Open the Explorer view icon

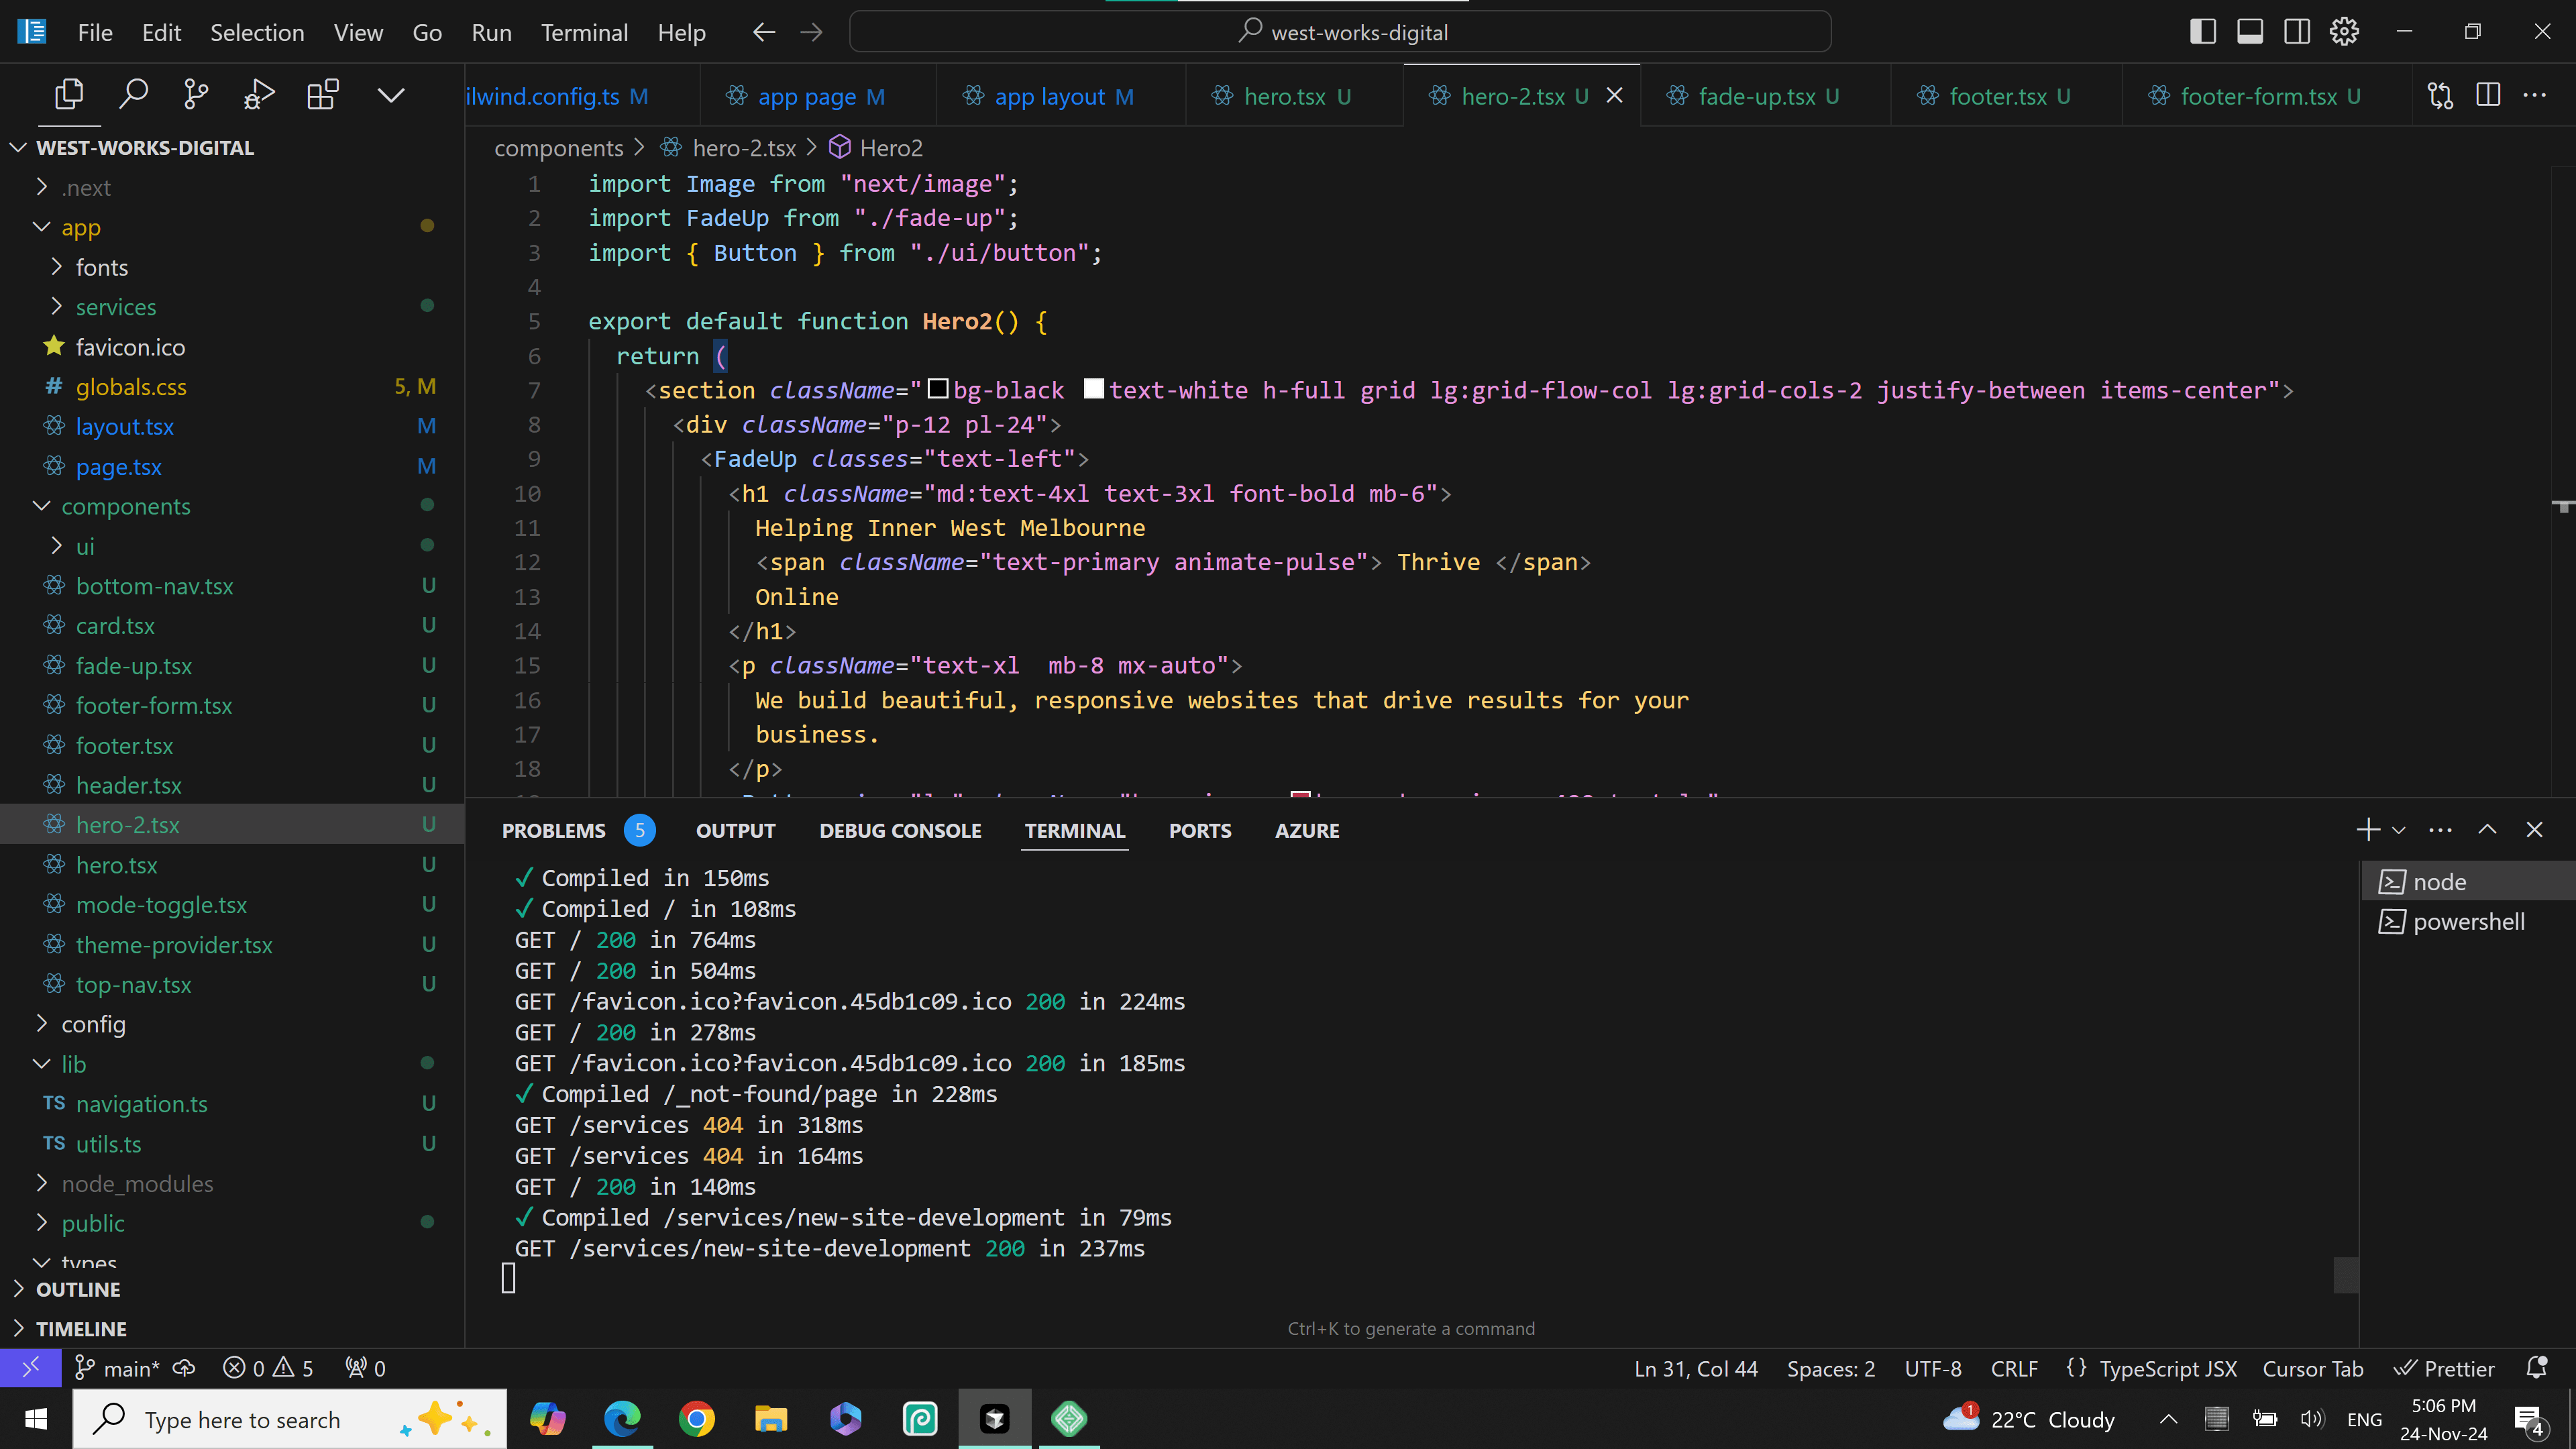69,95
